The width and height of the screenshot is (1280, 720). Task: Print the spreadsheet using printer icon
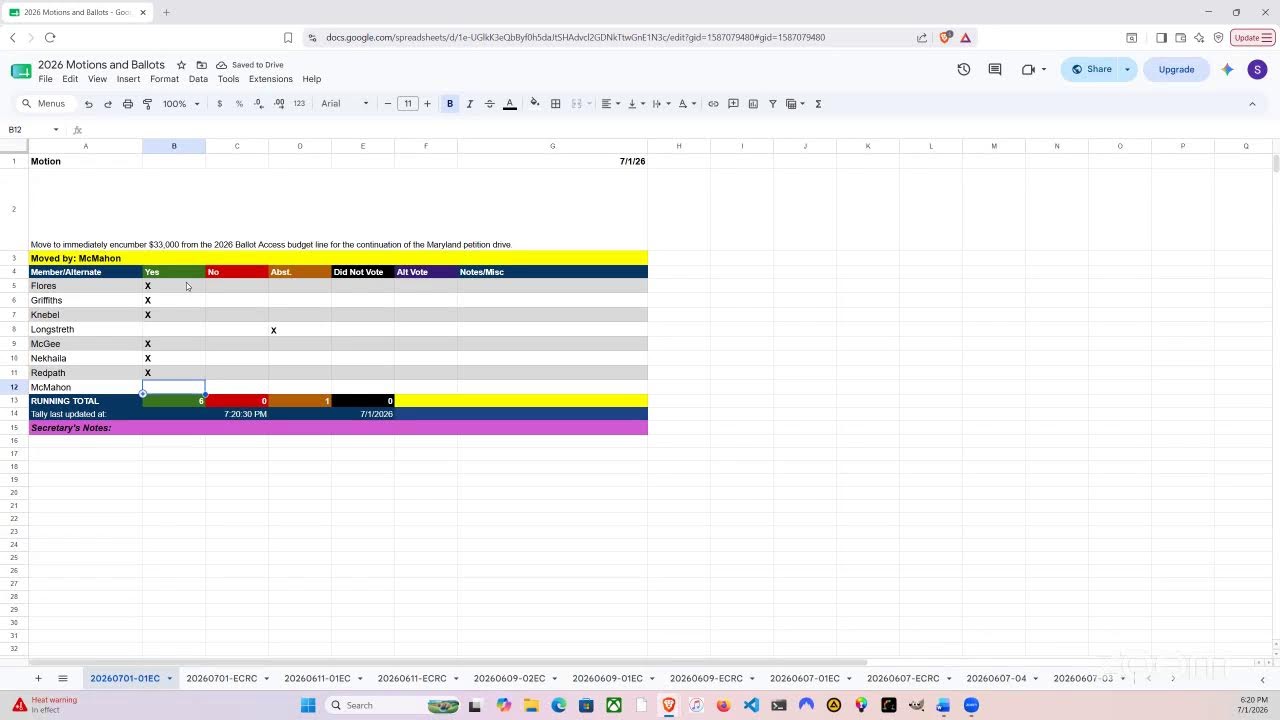pyautogui.click(x=127, y=104)
